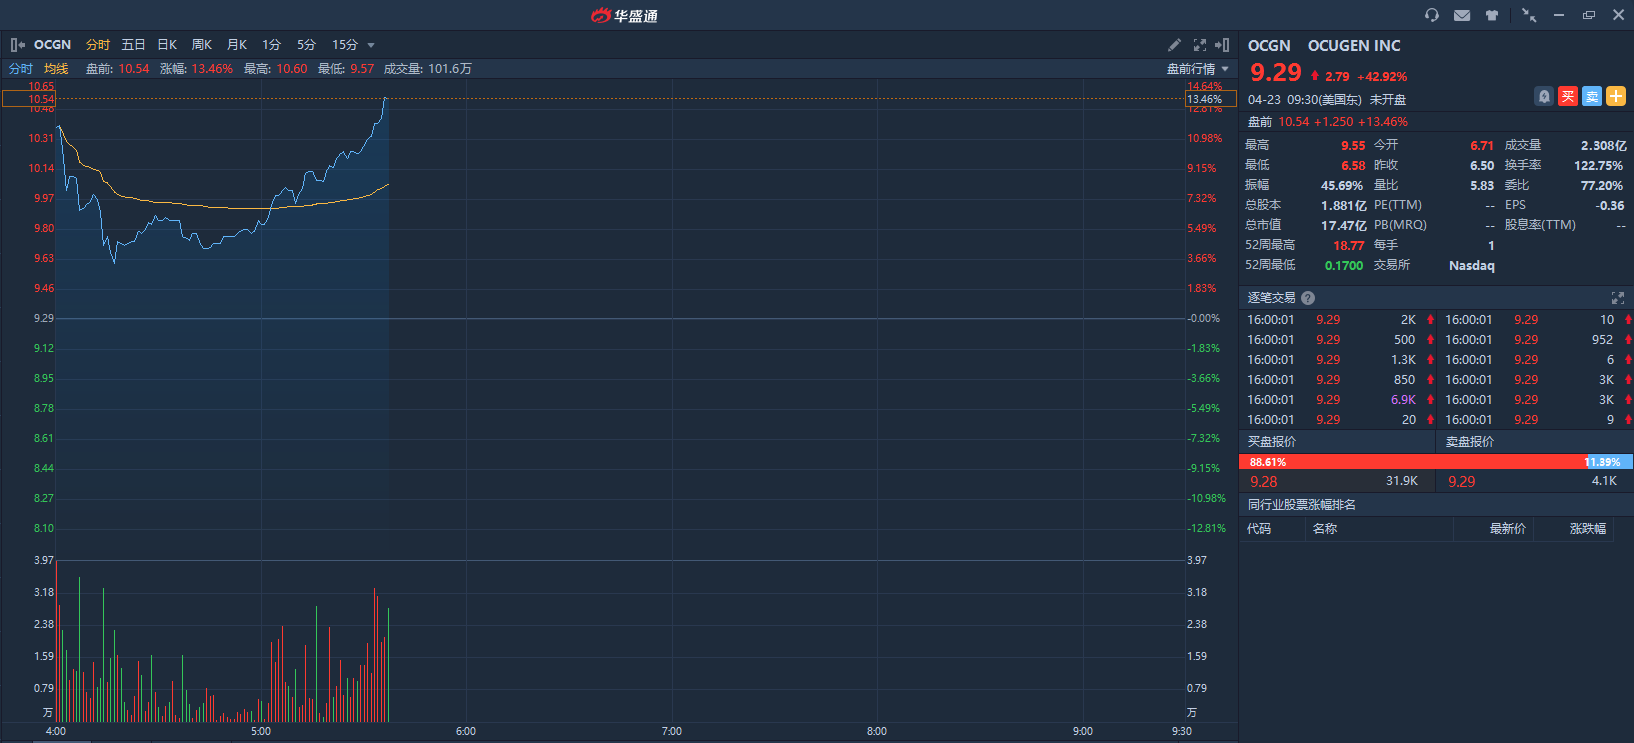
Task: Click the 52周最高 value 18.77
Action: (x=1348, y=245)
